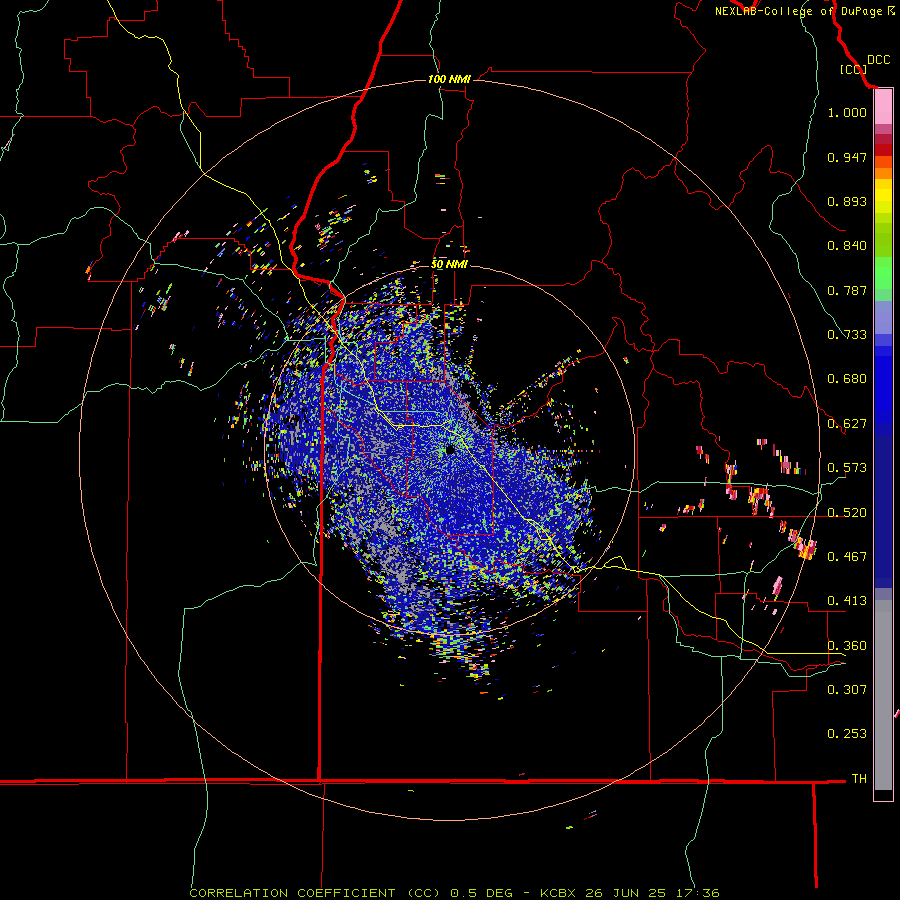Viewport: 900px width, 900px height.
Task: Click the black radar site dot at center
Action: (451, 450)
